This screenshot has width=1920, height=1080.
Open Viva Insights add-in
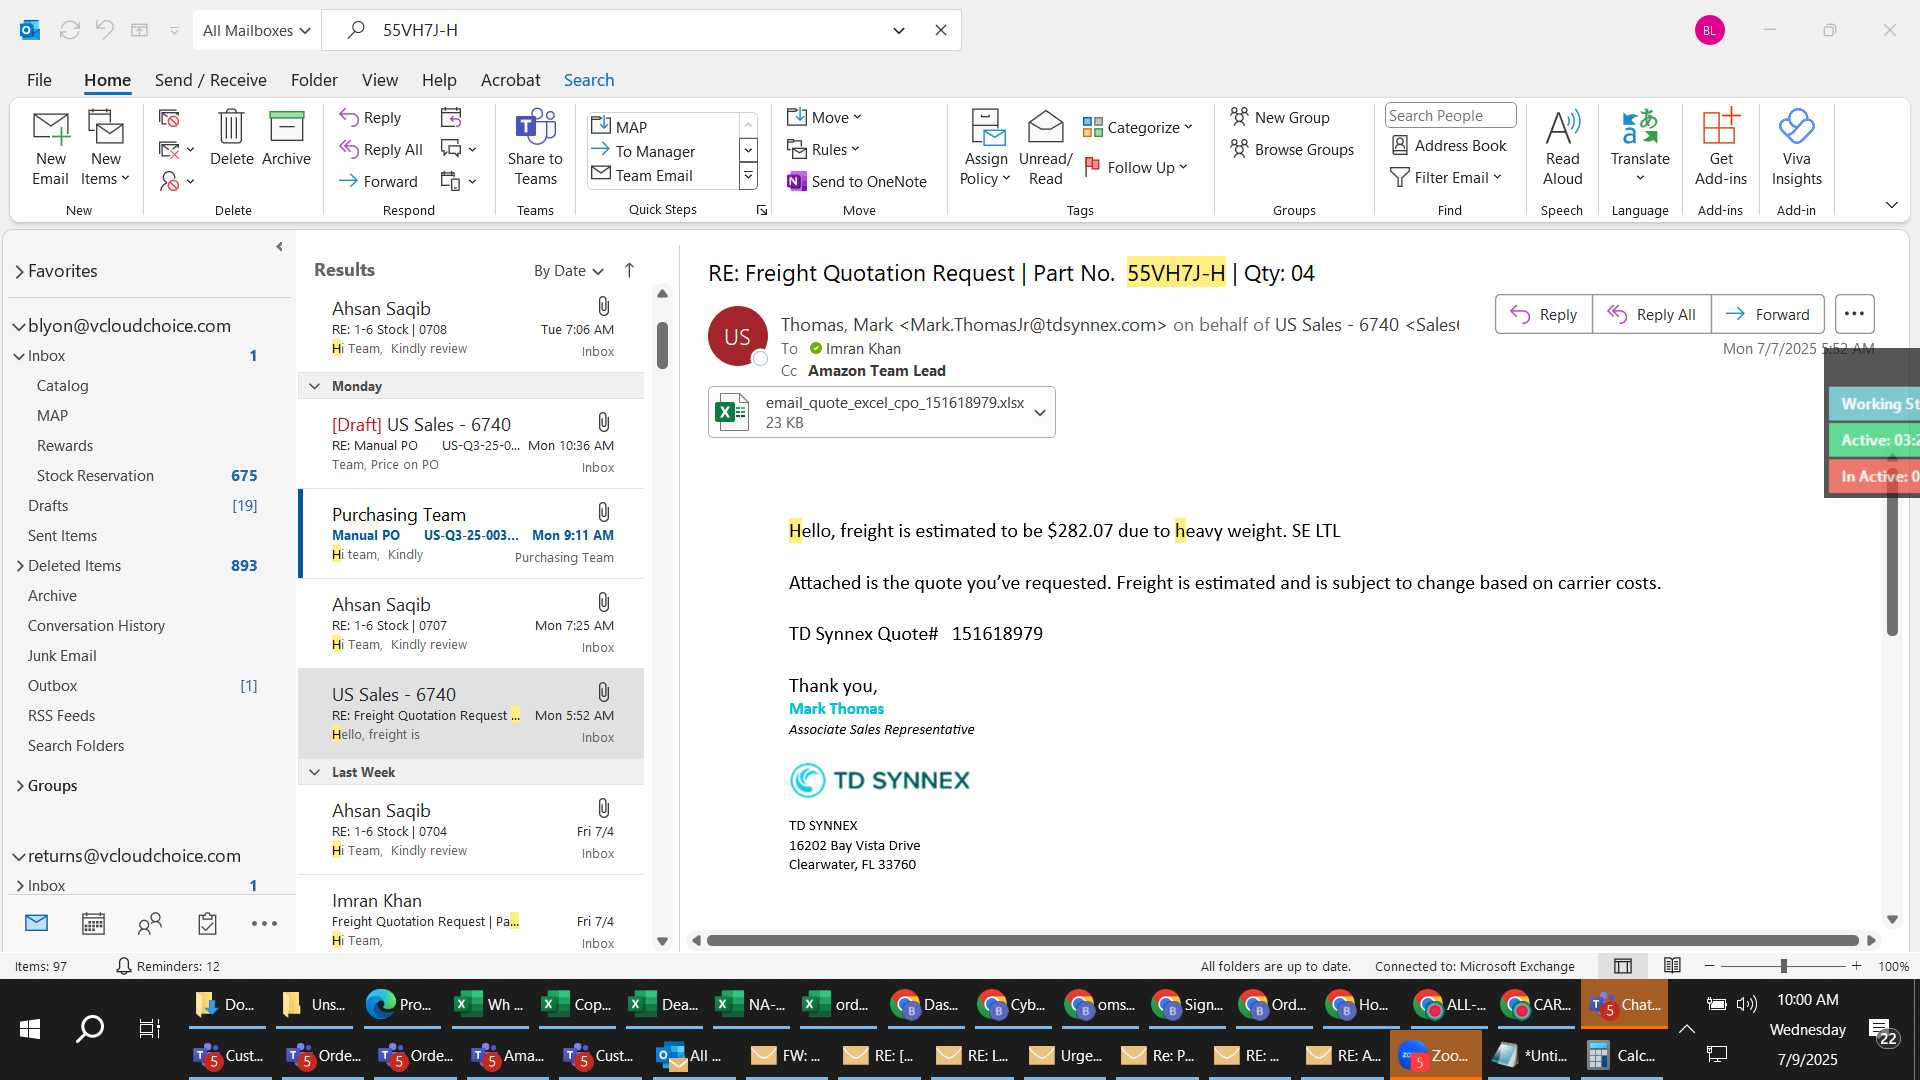click(1796, 148)
